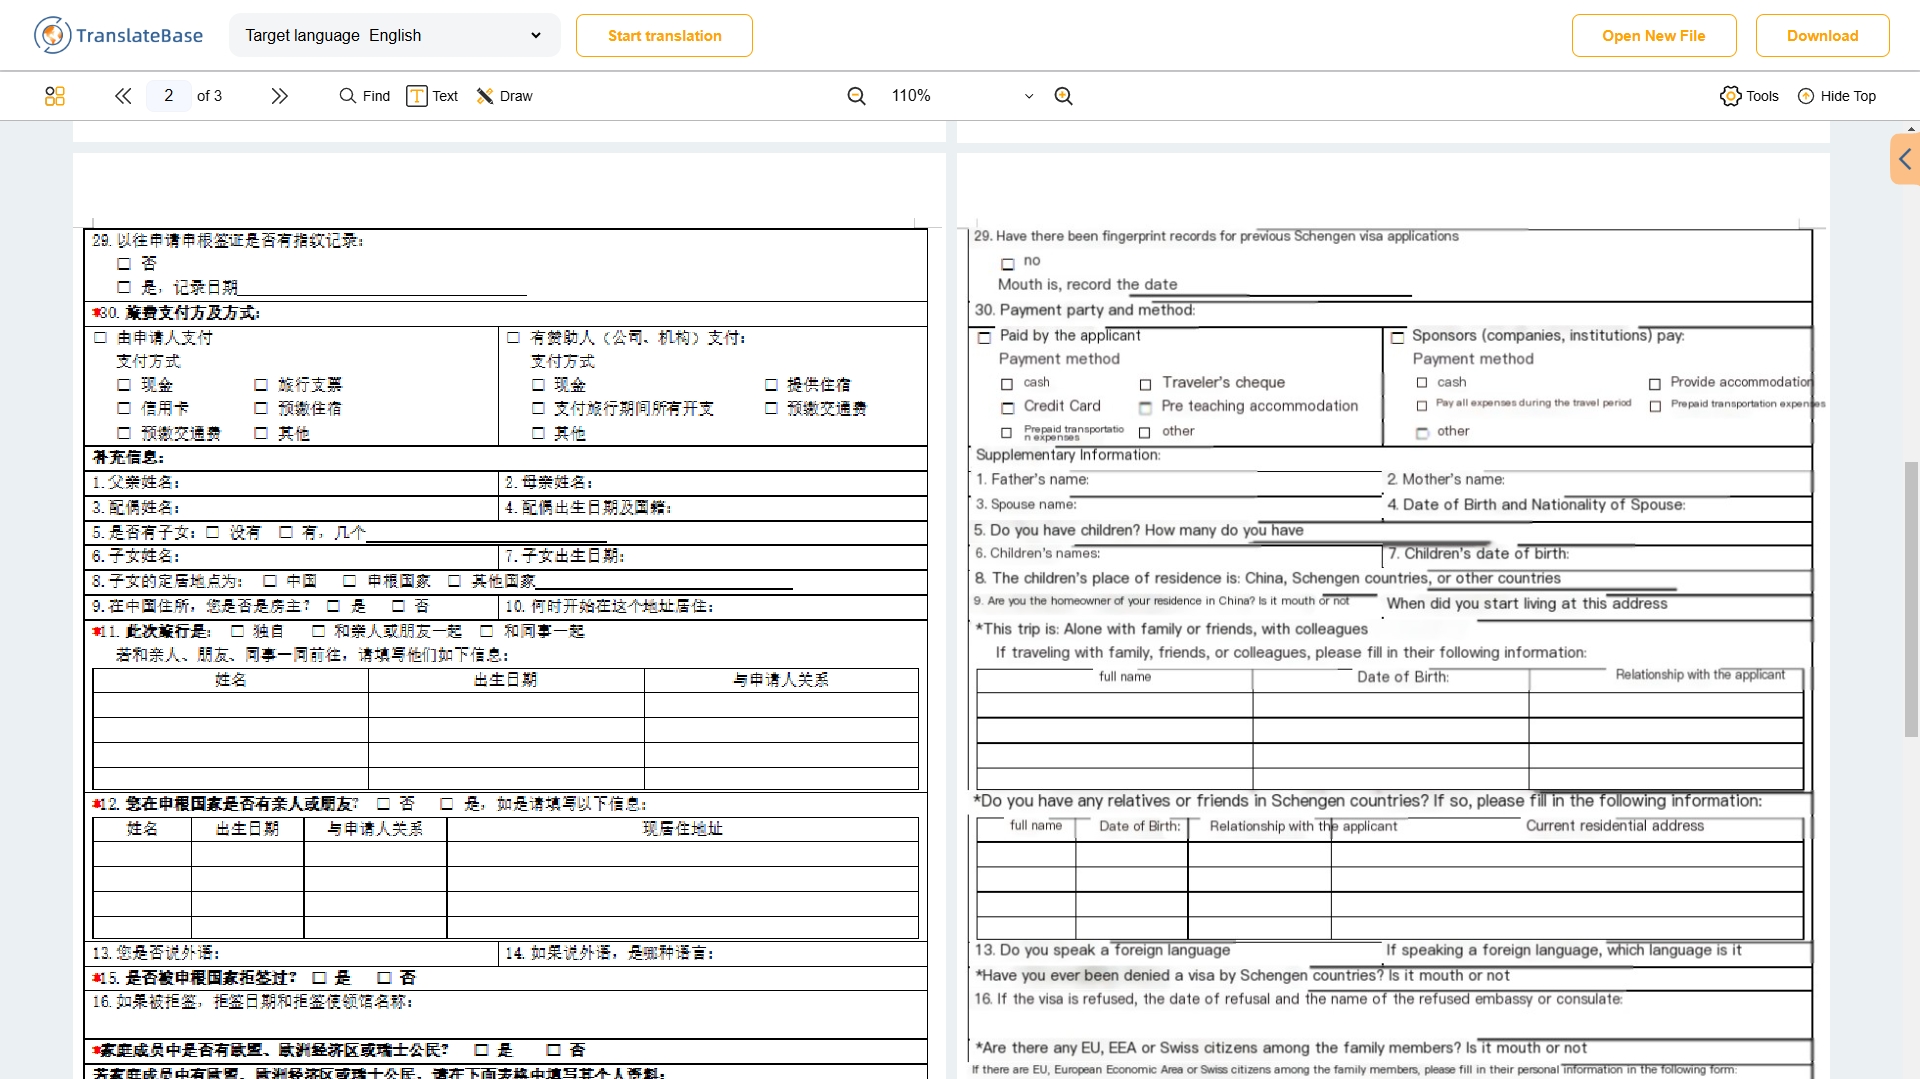The height and width of the screenshot is (1079, 1920).
Task: Click '30. Payment party and method:' text
Action: [x=1085, y=310]
